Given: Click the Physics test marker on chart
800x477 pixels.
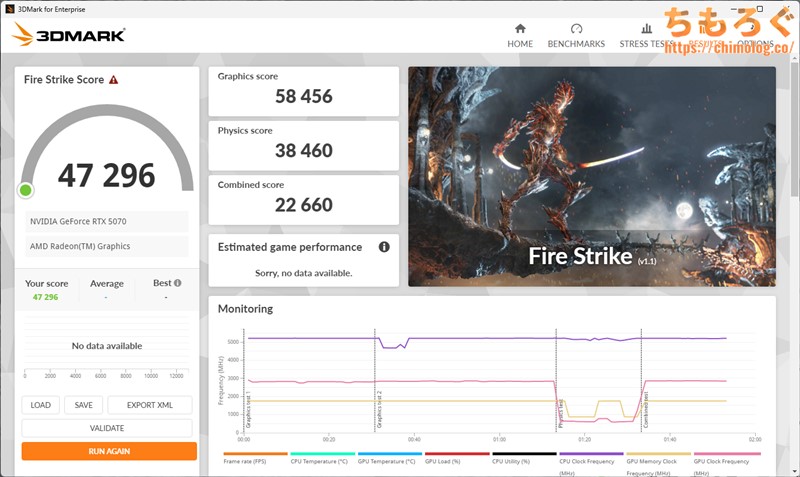Looking at the screenshot, I should pyautogui.click(x=560, y=413).
